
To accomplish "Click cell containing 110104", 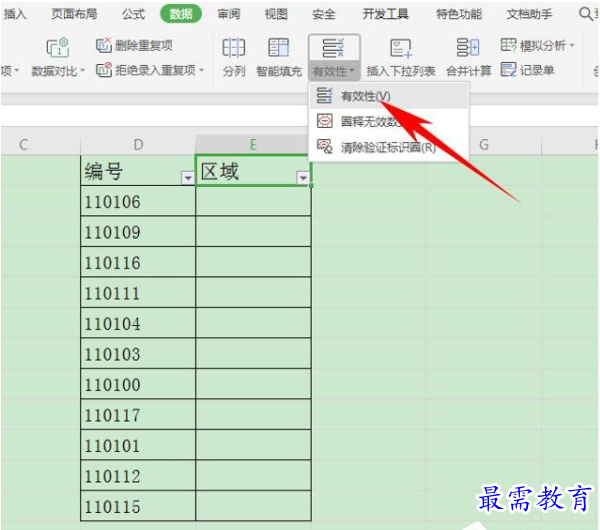I will [x=138, y=323].
